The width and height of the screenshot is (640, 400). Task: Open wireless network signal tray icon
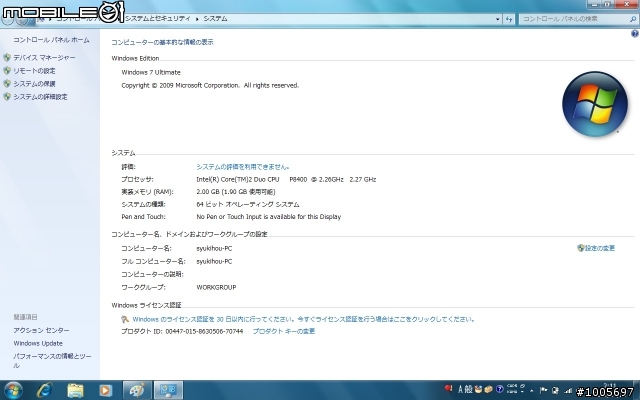(x=568, y=391)
